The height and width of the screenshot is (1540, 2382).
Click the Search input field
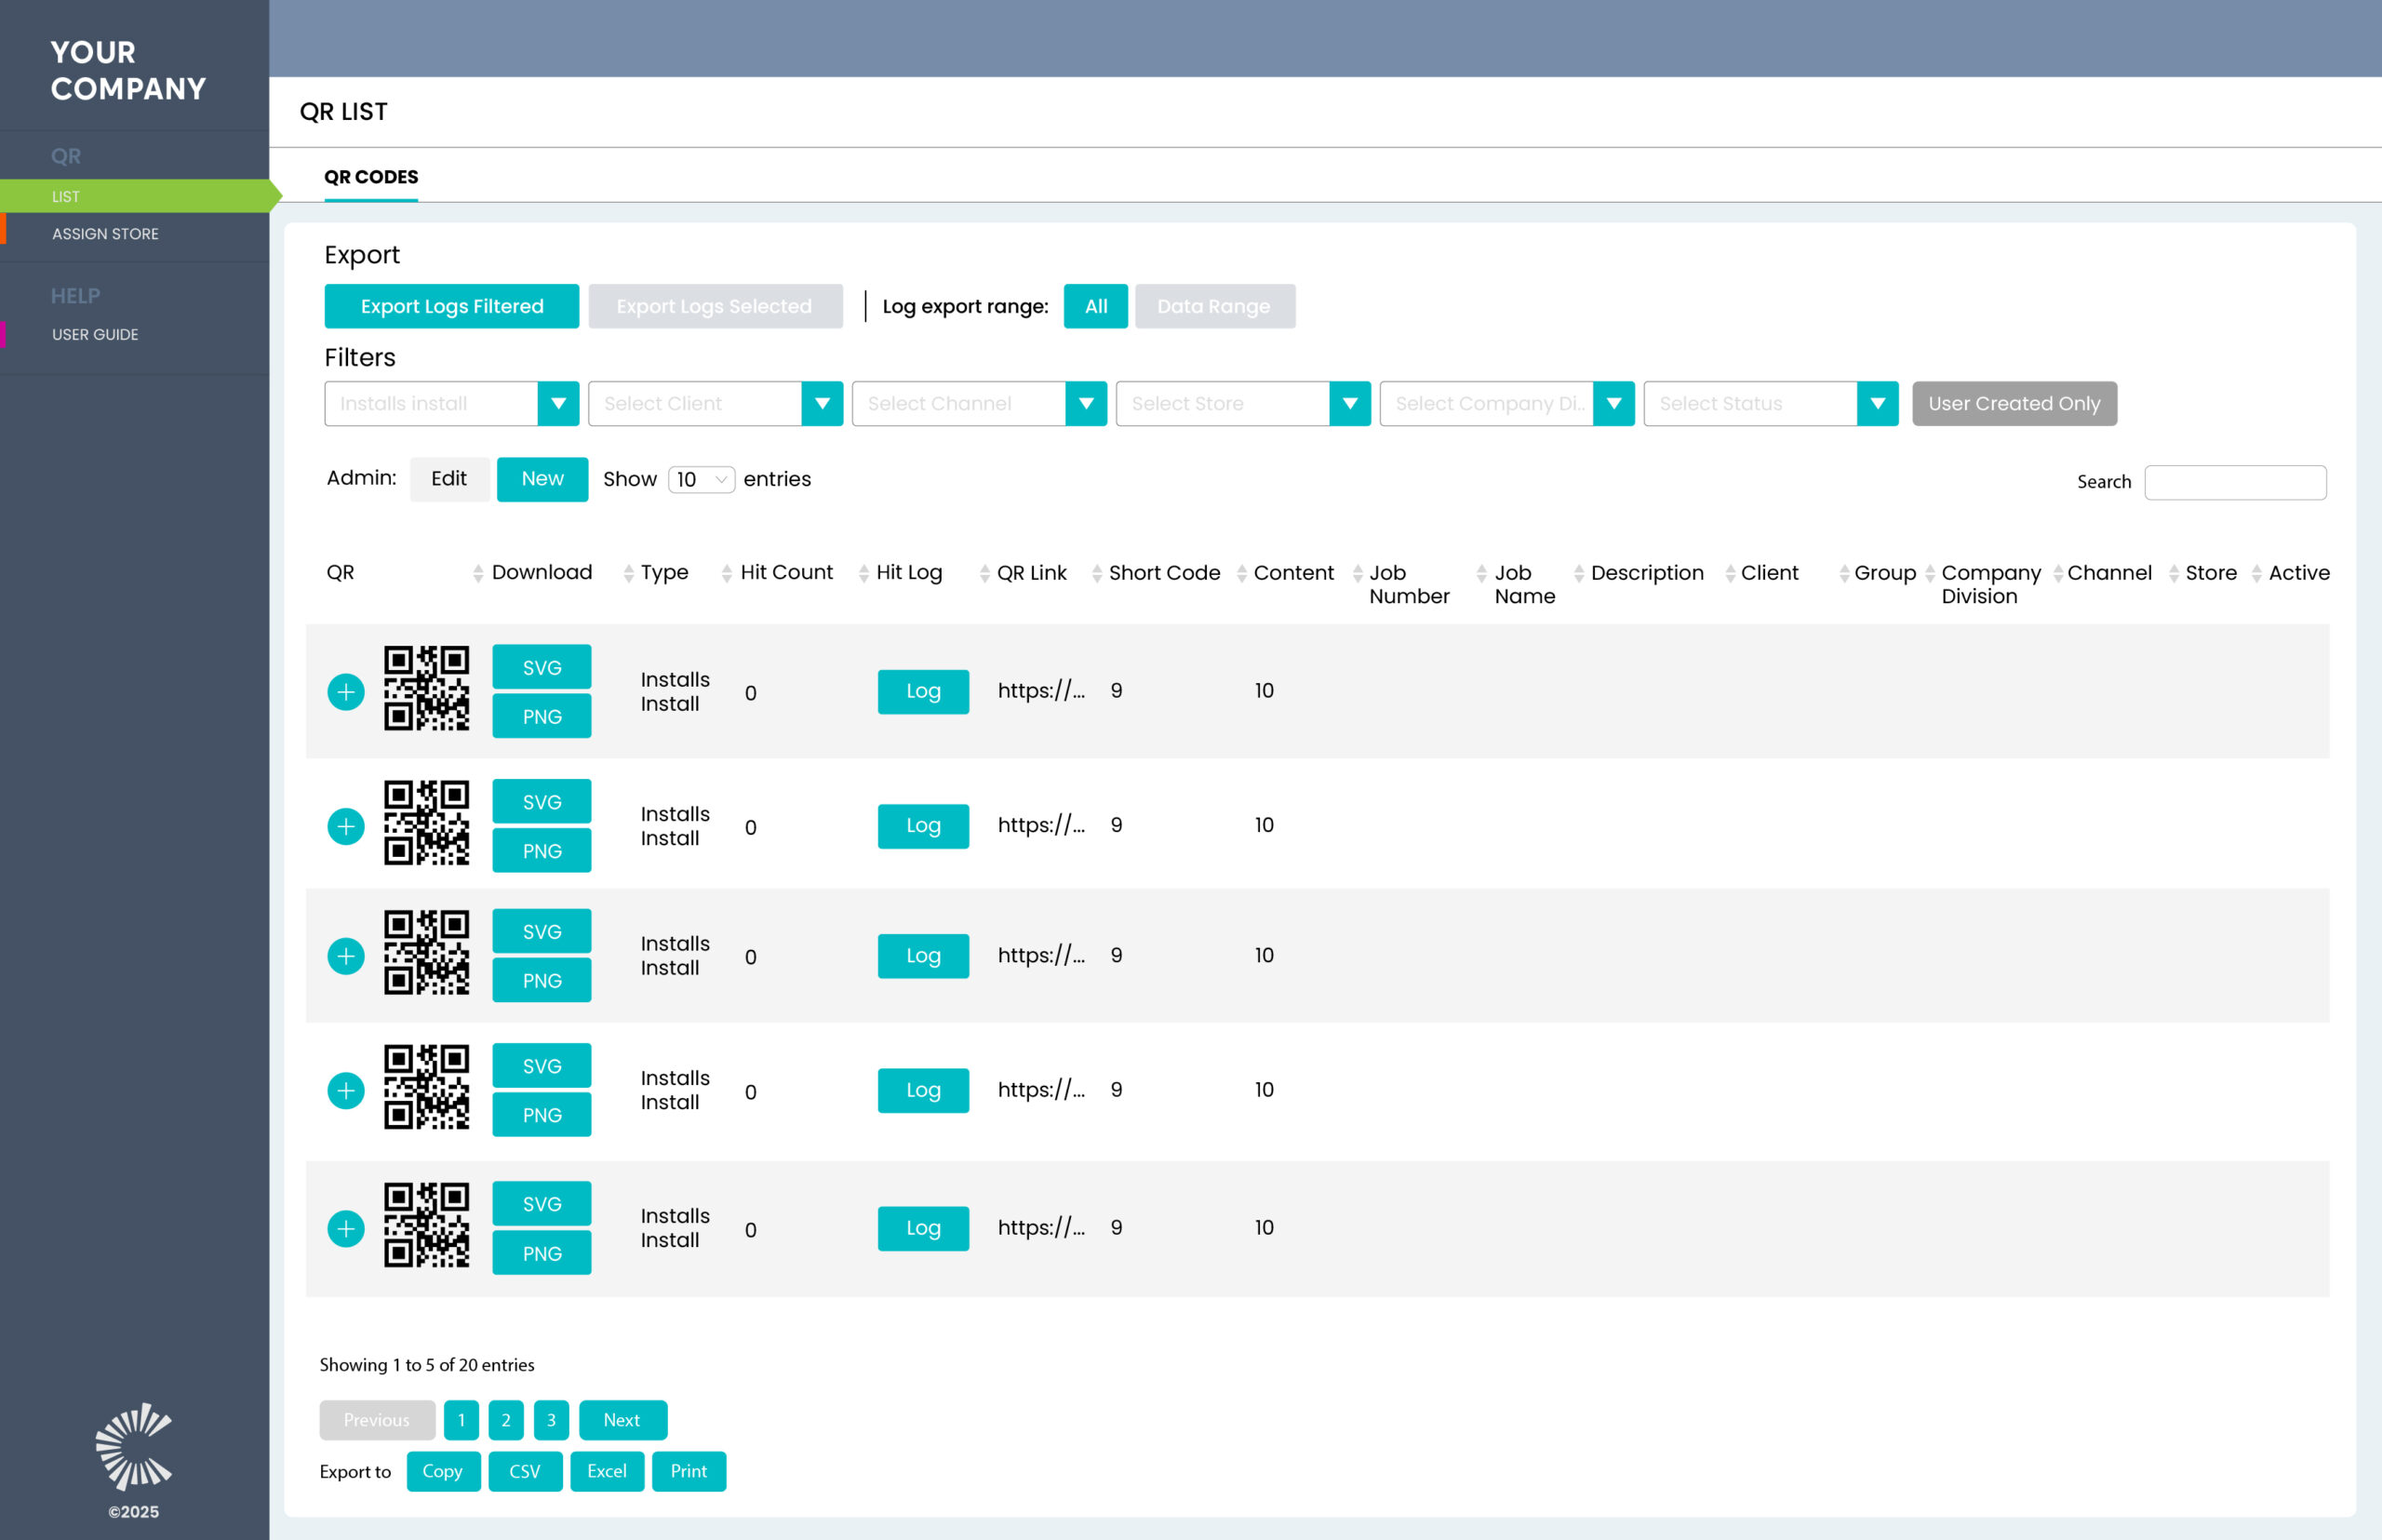pos(2235,482)
